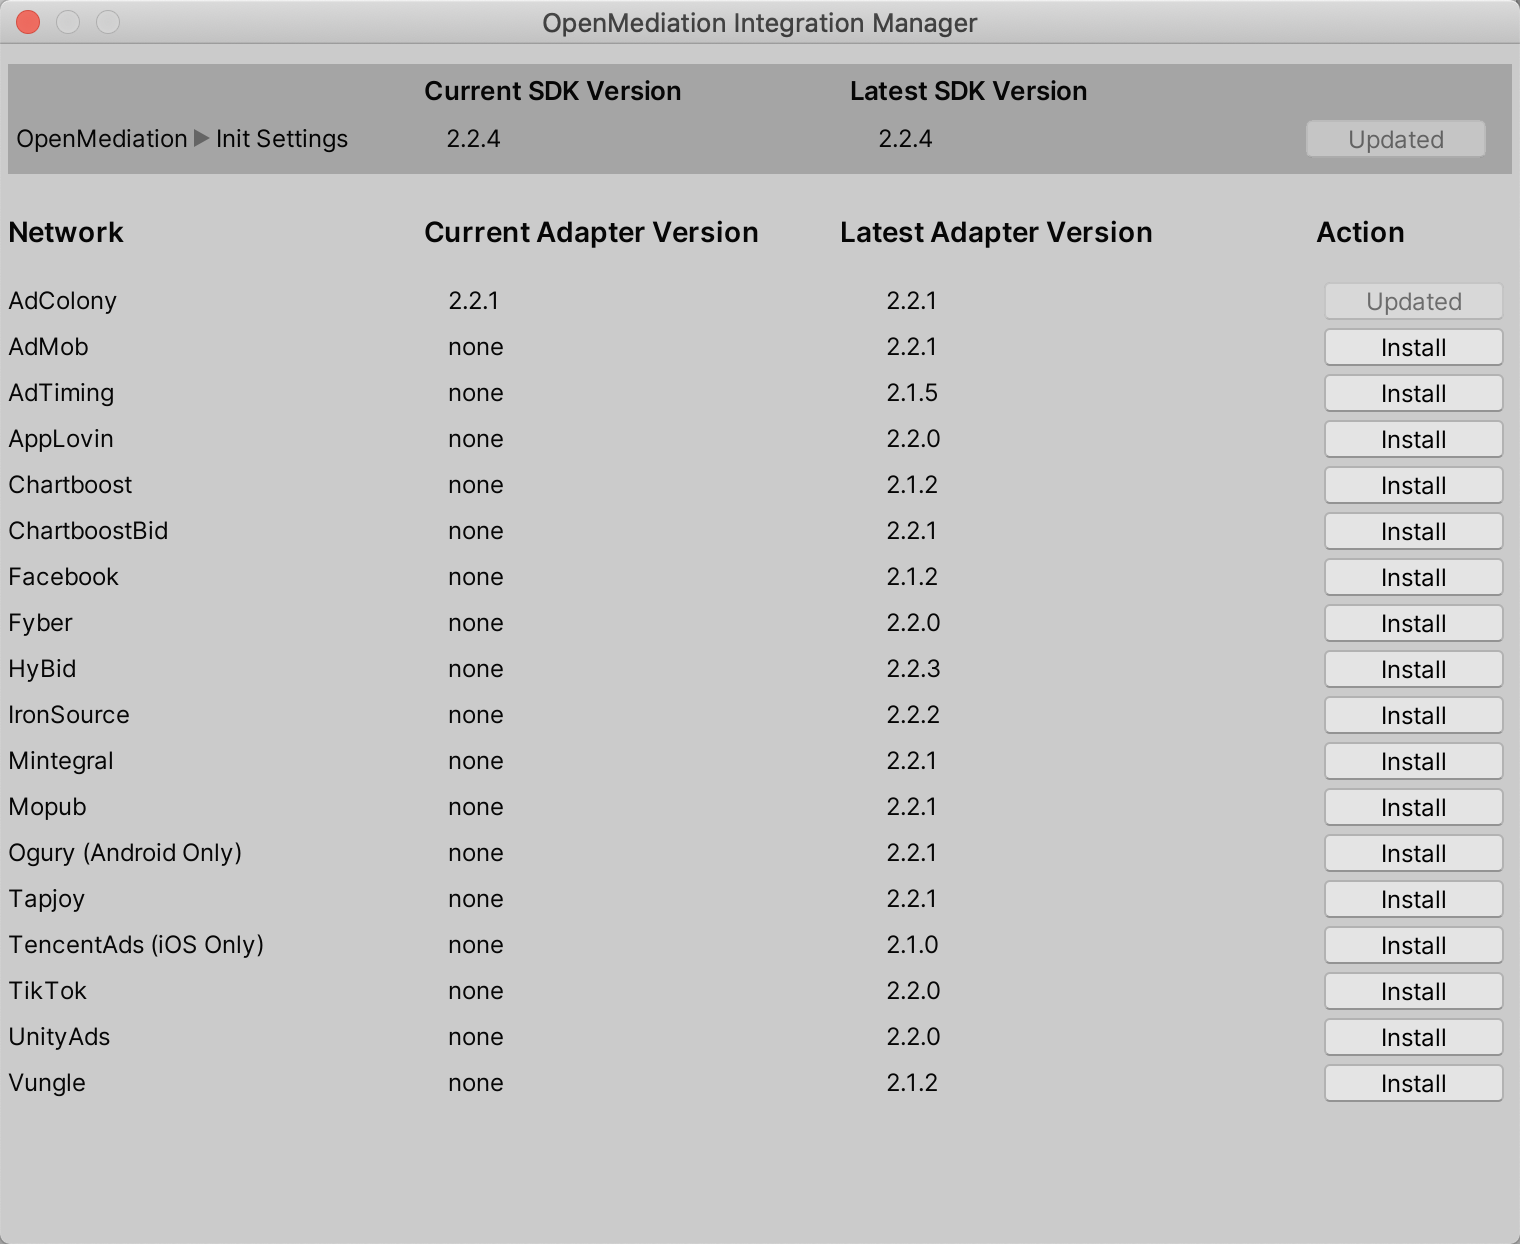Click TencentAds' latest version 2.1.0

pos(912,945)
